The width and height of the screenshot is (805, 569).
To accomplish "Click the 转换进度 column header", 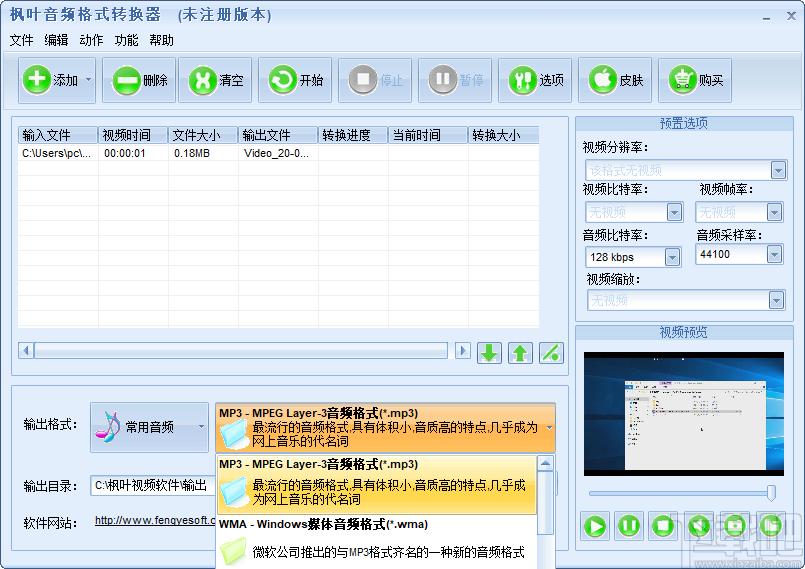I will [353, 135].
